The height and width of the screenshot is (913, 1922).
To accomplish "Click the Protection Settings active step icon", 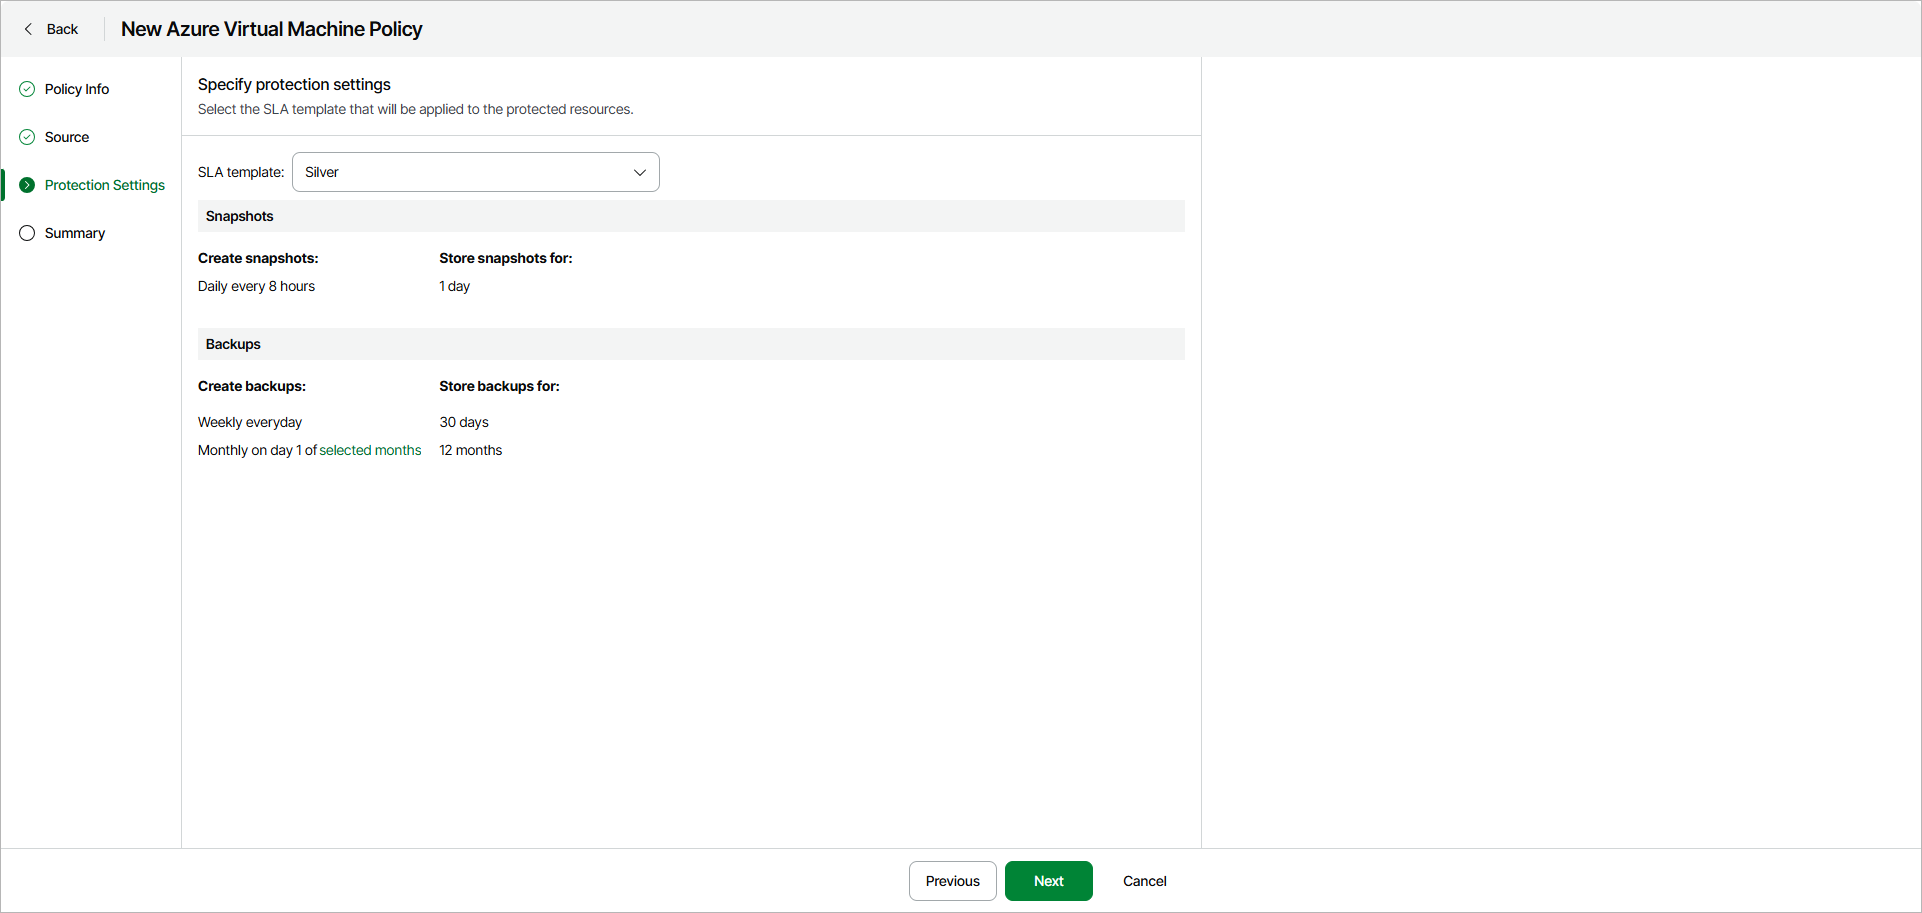I will pyautogui.click(x=27, y=185).
